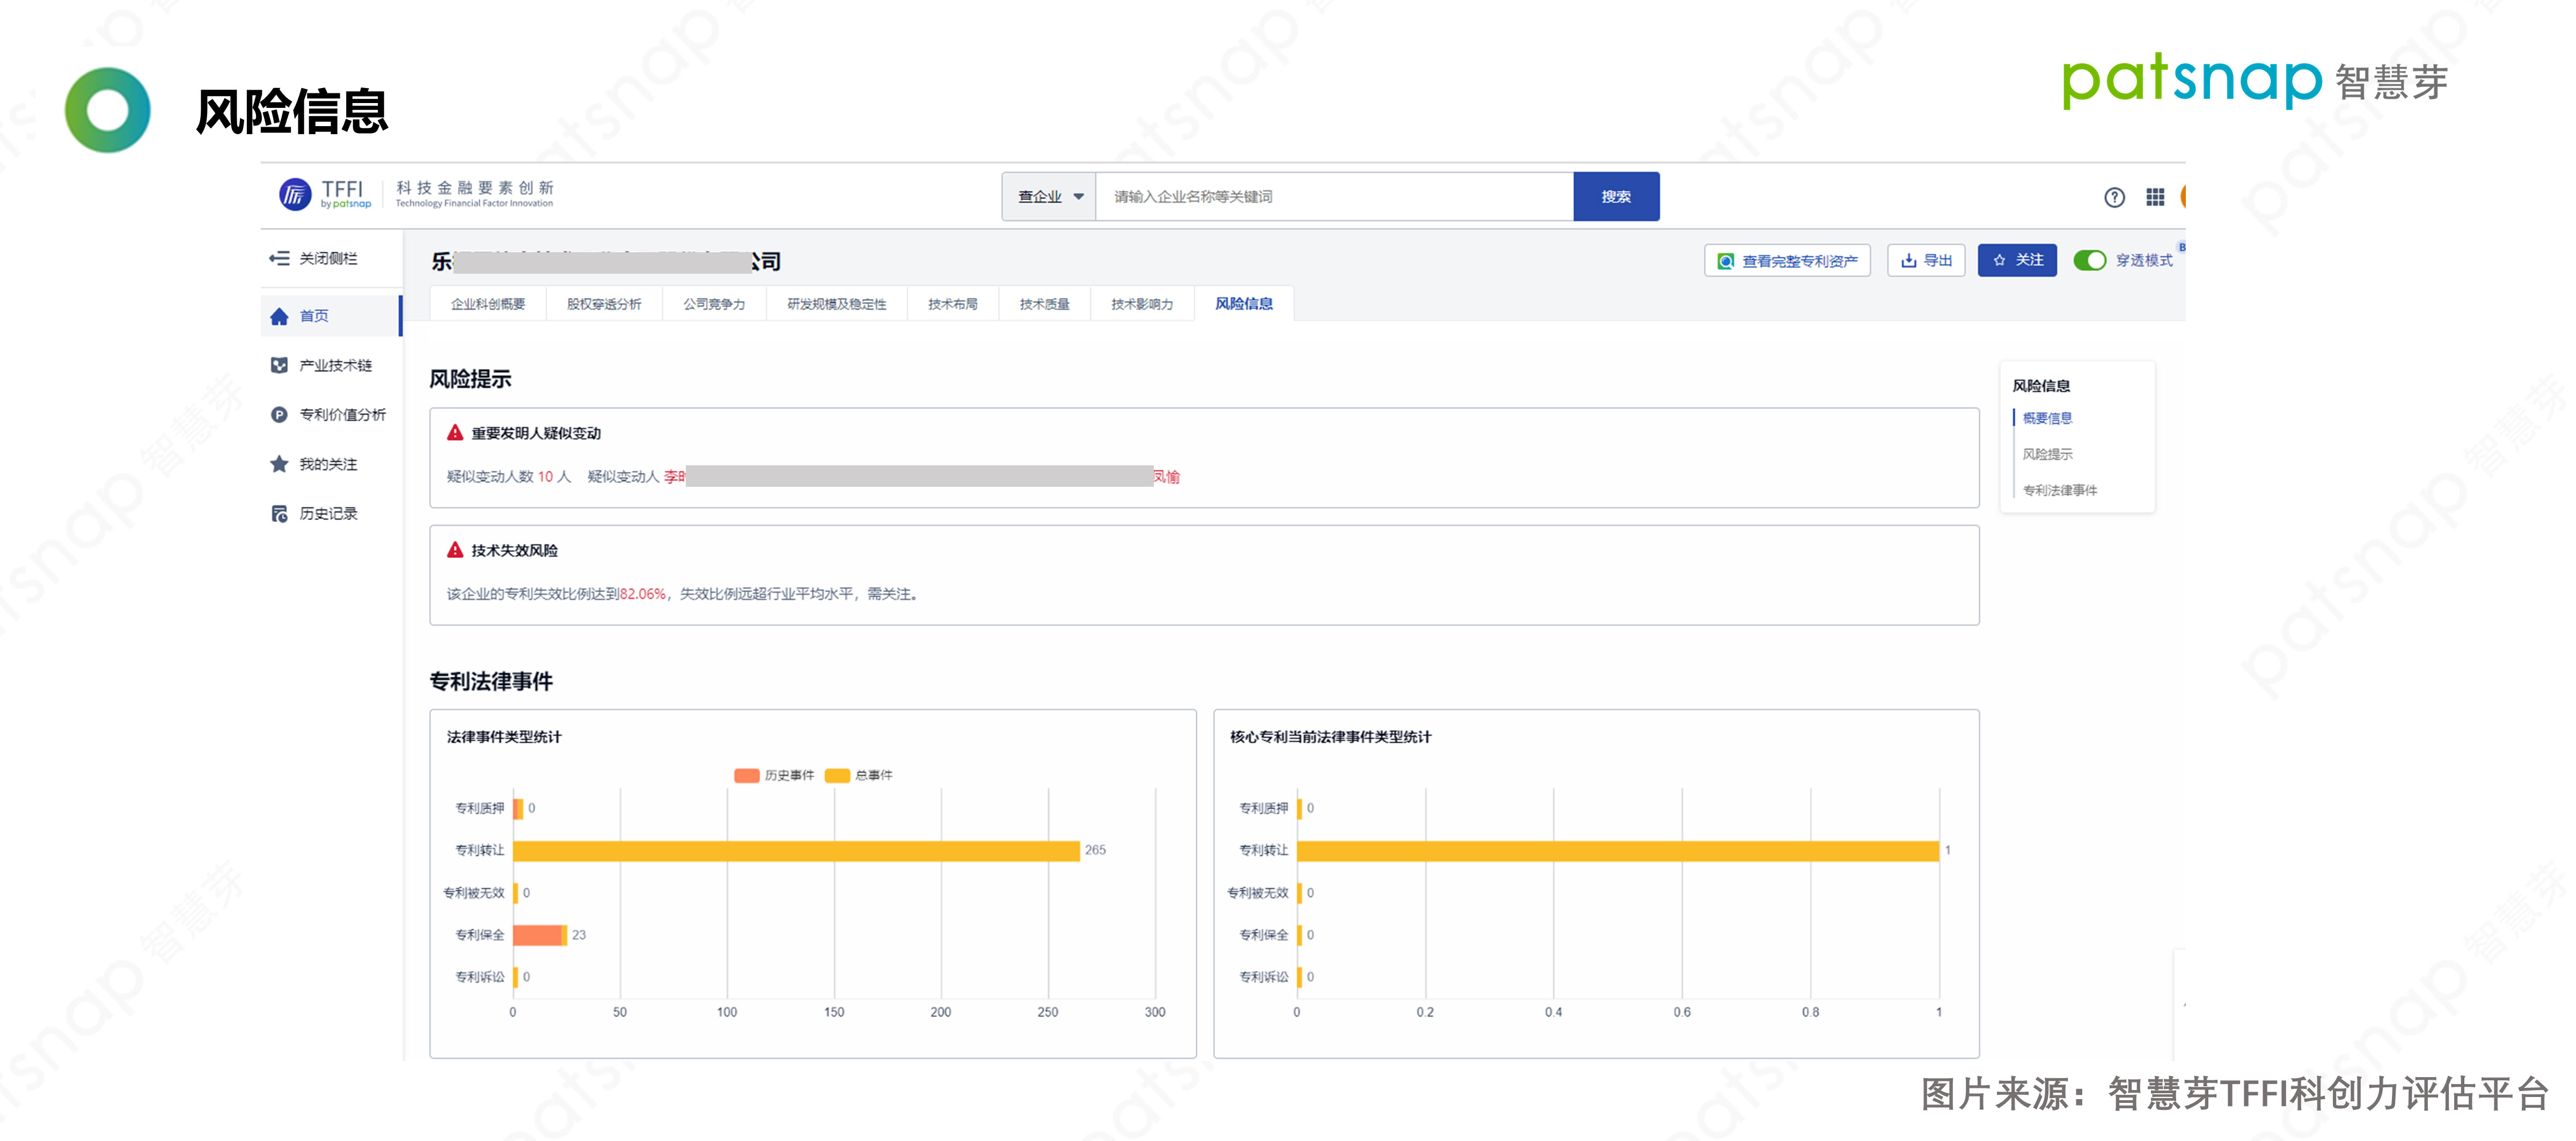2576x1141 pixels.
Task: Open the 查企业 search type dropdown
Action: (x=1049, y=196)
